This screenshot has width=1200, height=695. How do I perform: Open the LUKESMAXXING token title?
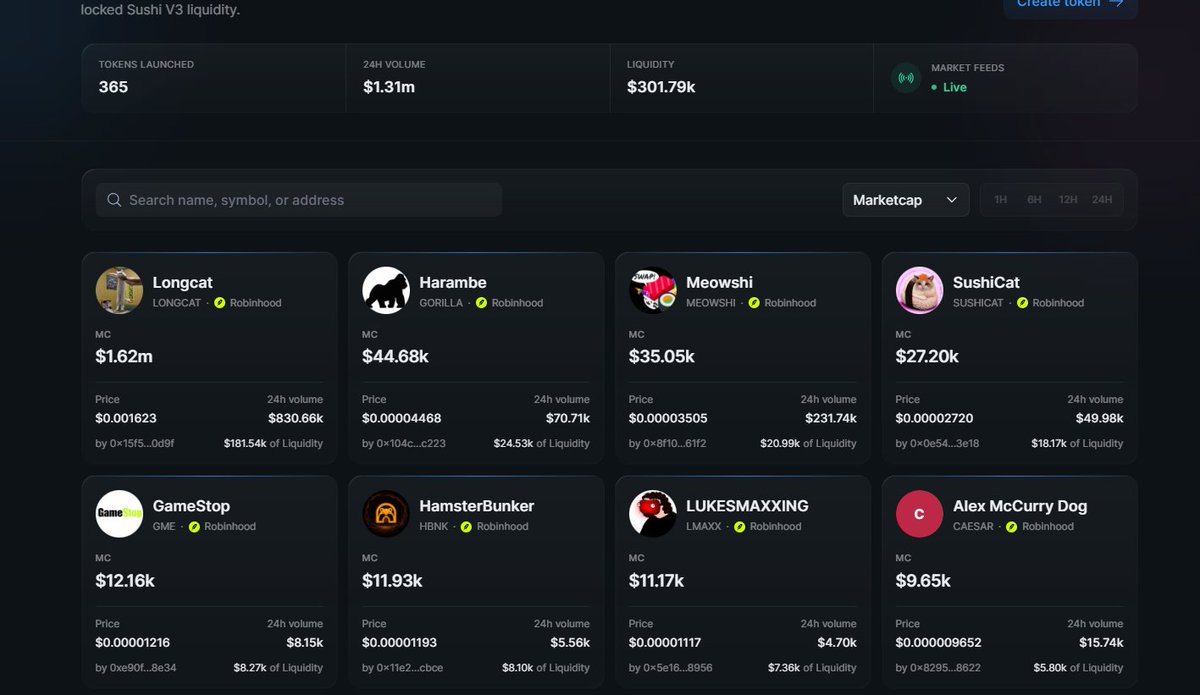click(747, 506)
